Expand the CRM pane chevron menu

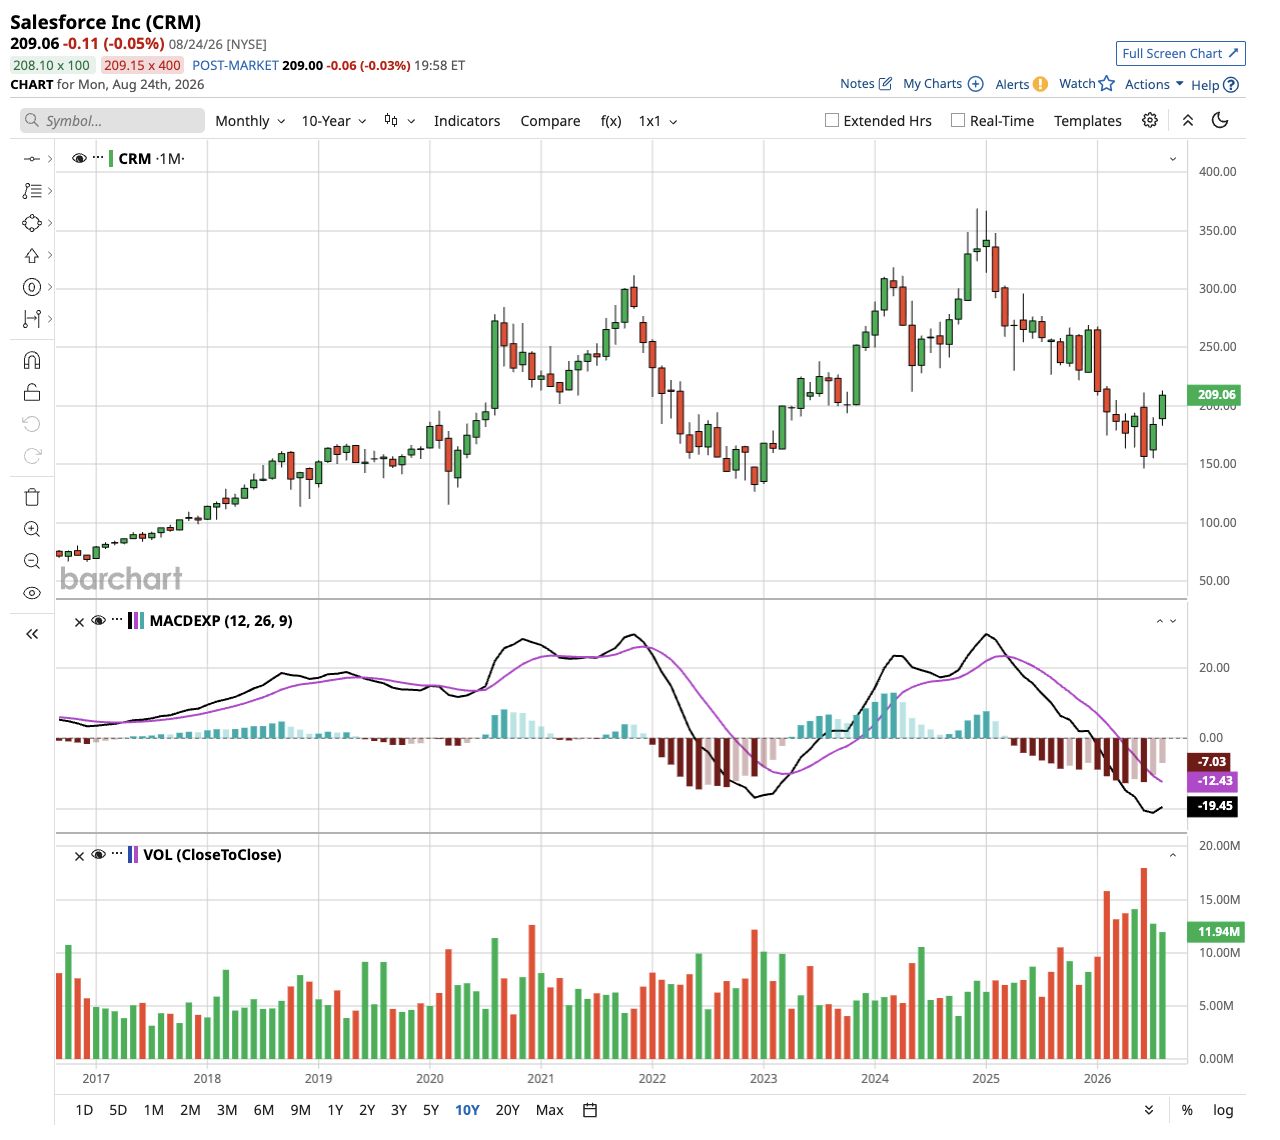1173,159
